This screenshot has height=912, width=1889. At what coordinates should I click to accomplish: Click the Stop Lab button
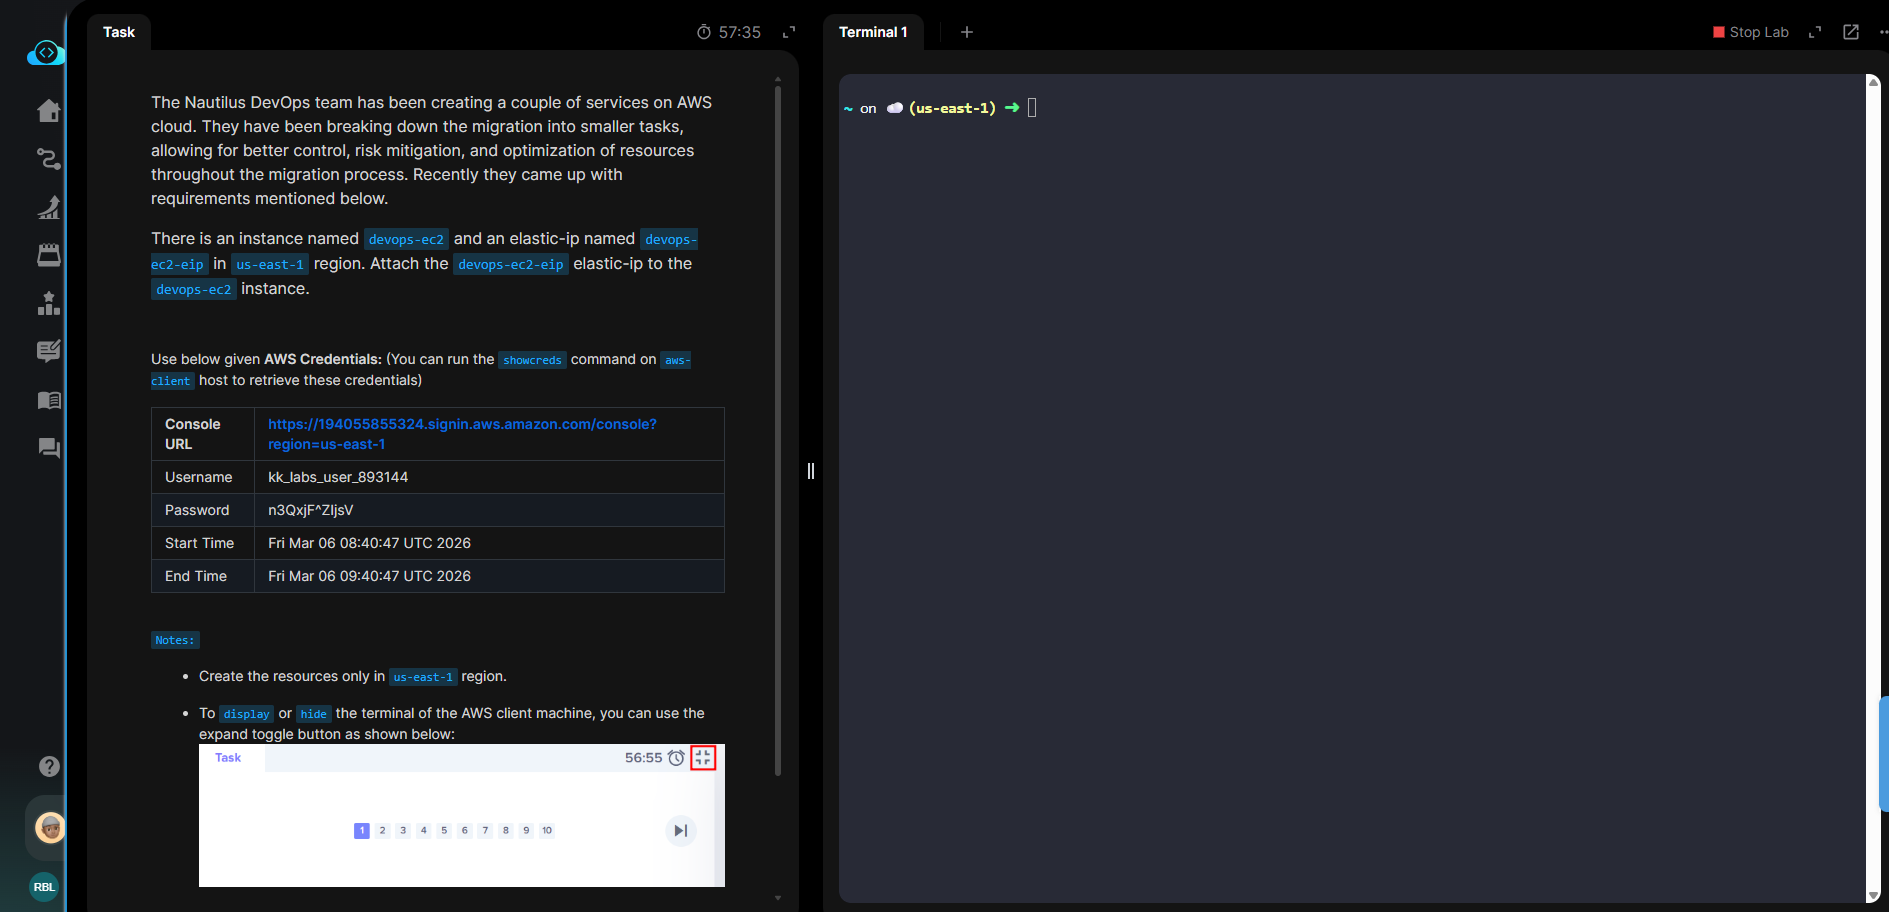(x=1751, y=32)
